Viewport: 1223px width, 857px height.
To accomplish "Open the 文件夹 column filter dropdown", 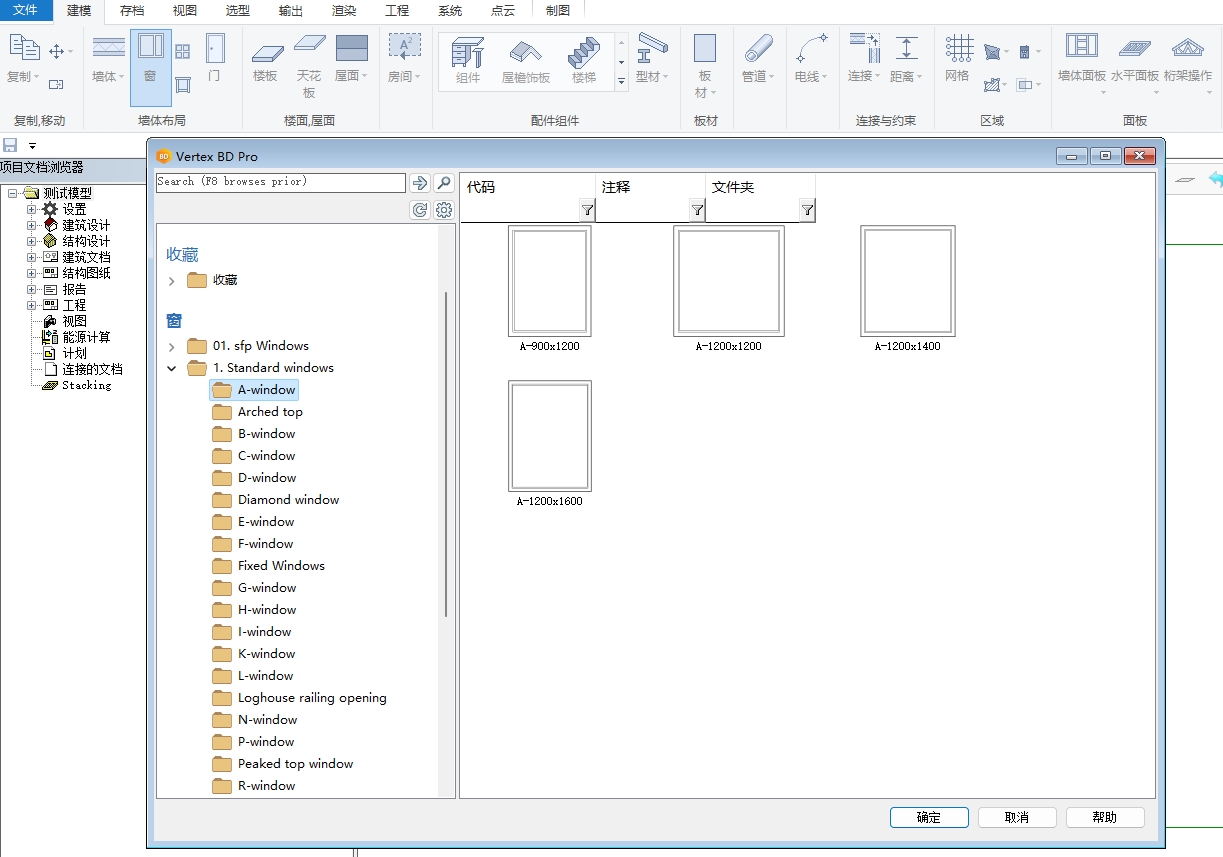I will (x=807, y=210).
